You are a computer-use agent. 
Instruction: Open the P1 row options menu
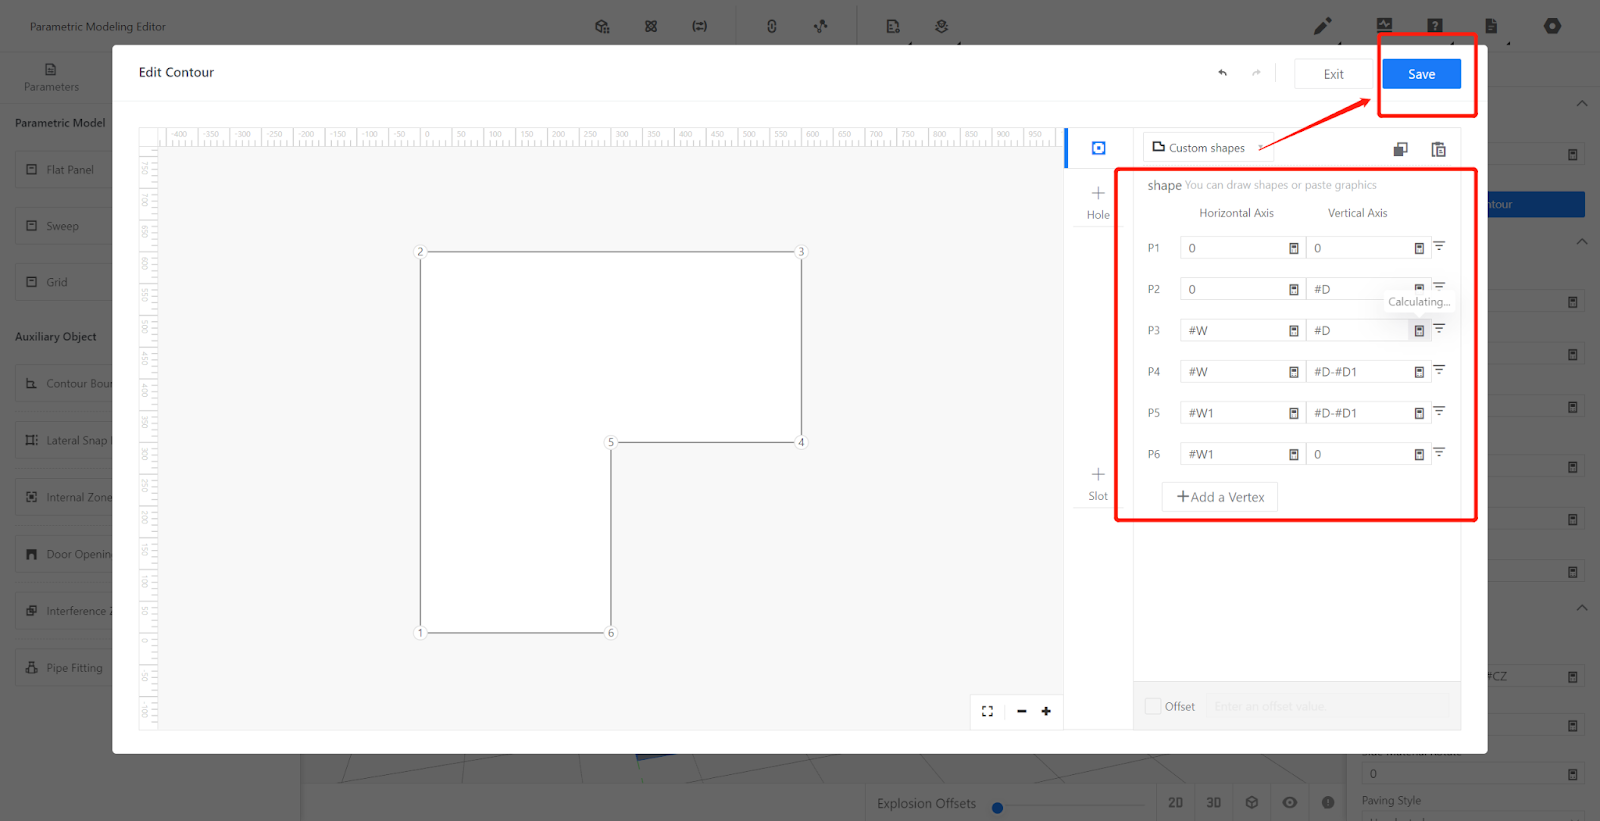(x=1439, y=246)
